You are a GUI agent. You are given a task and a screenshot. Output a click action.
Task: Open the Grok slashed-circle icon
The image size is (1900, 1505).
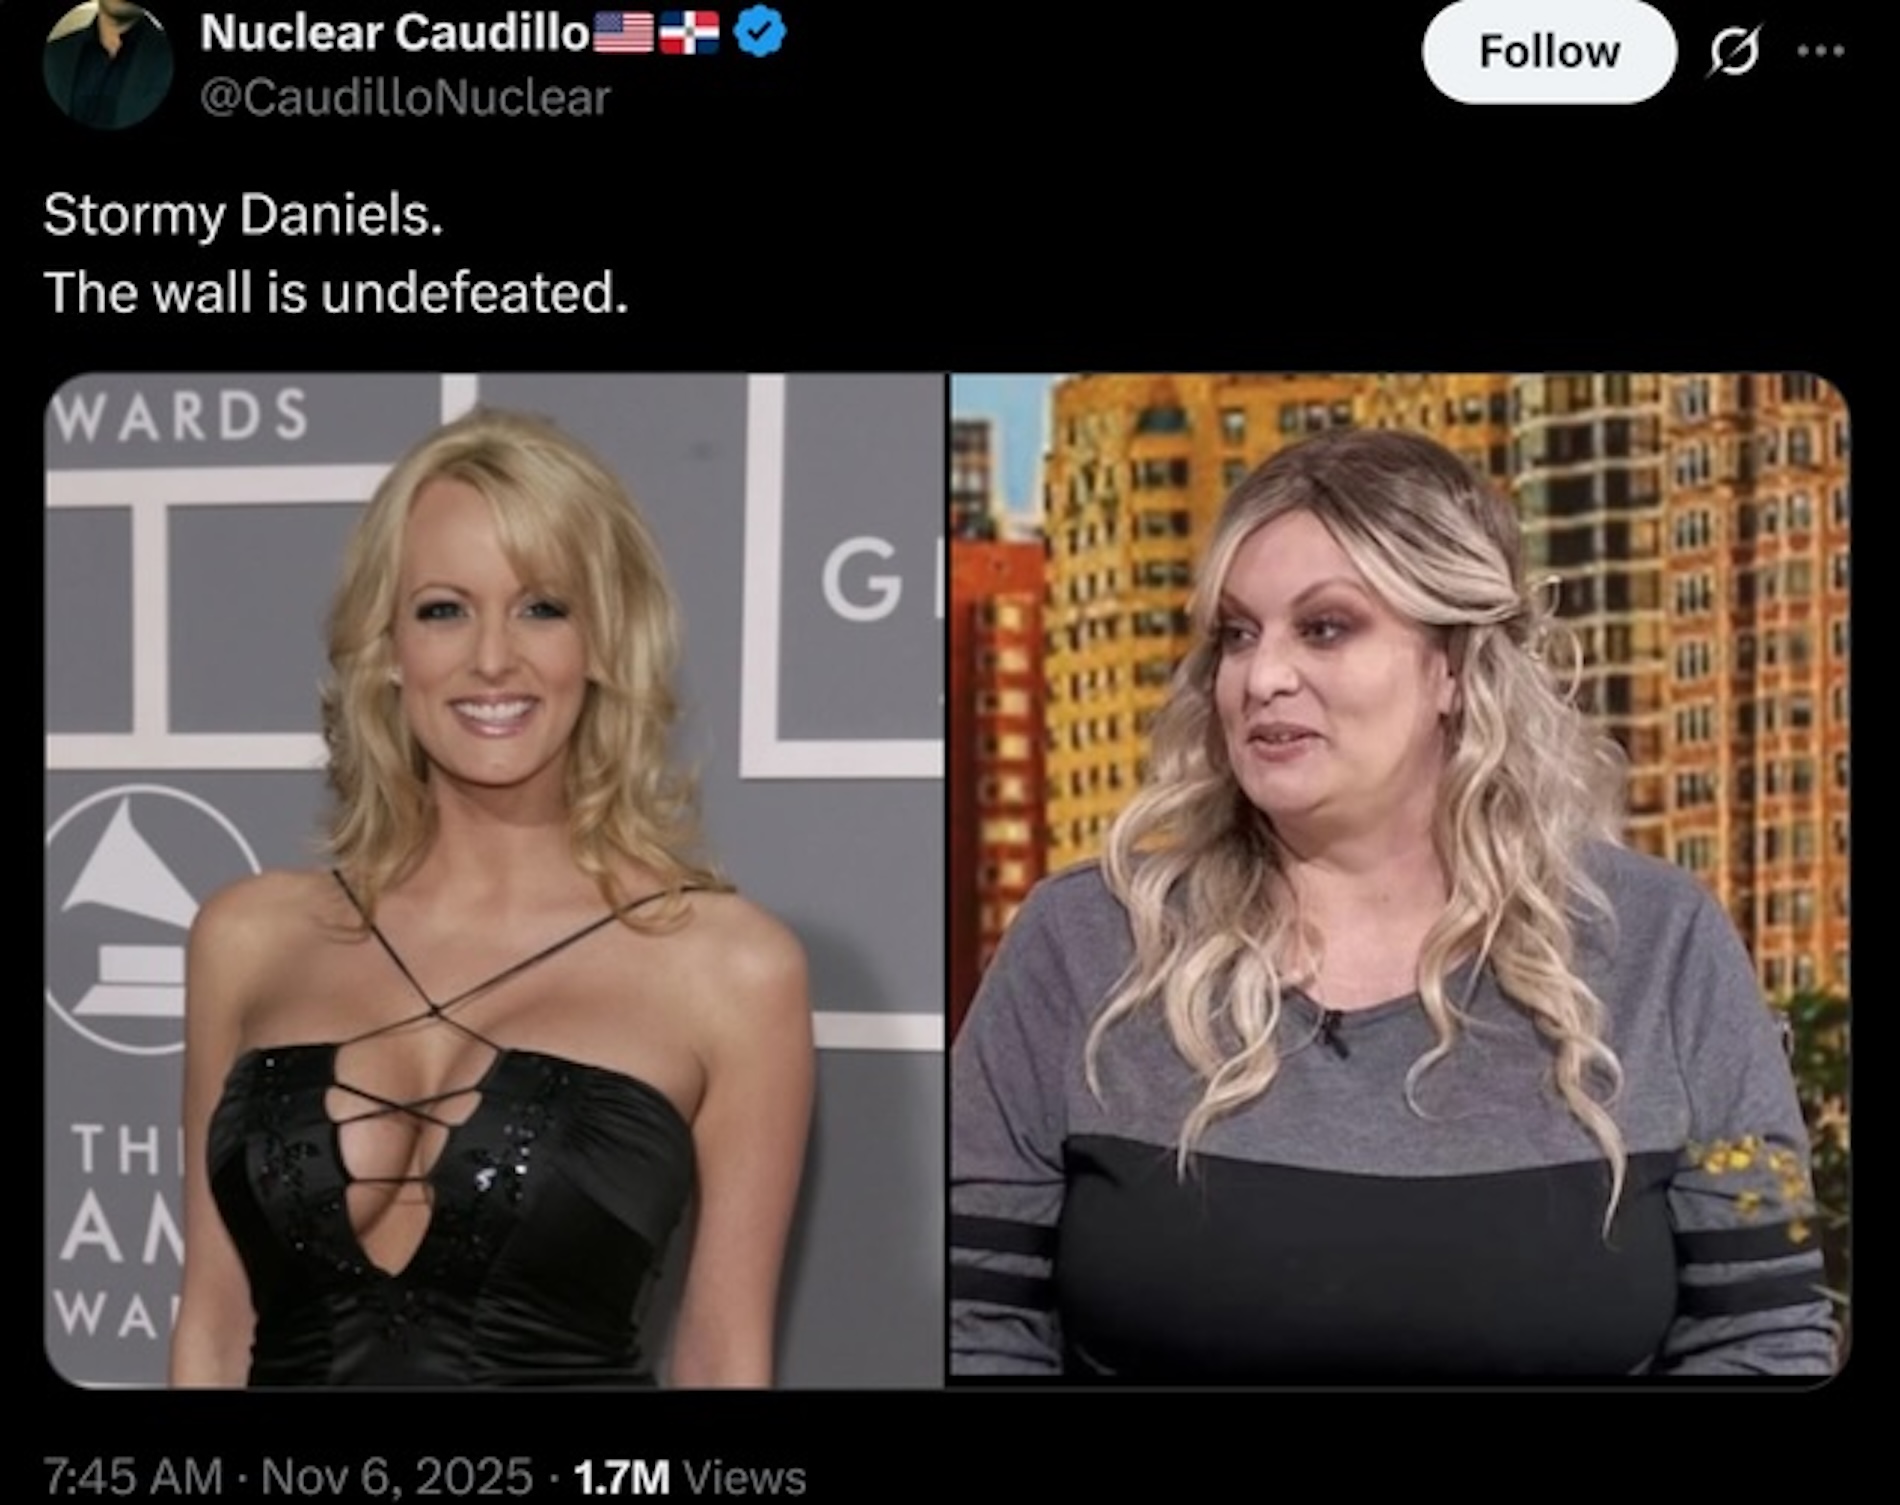point(1733,51)
